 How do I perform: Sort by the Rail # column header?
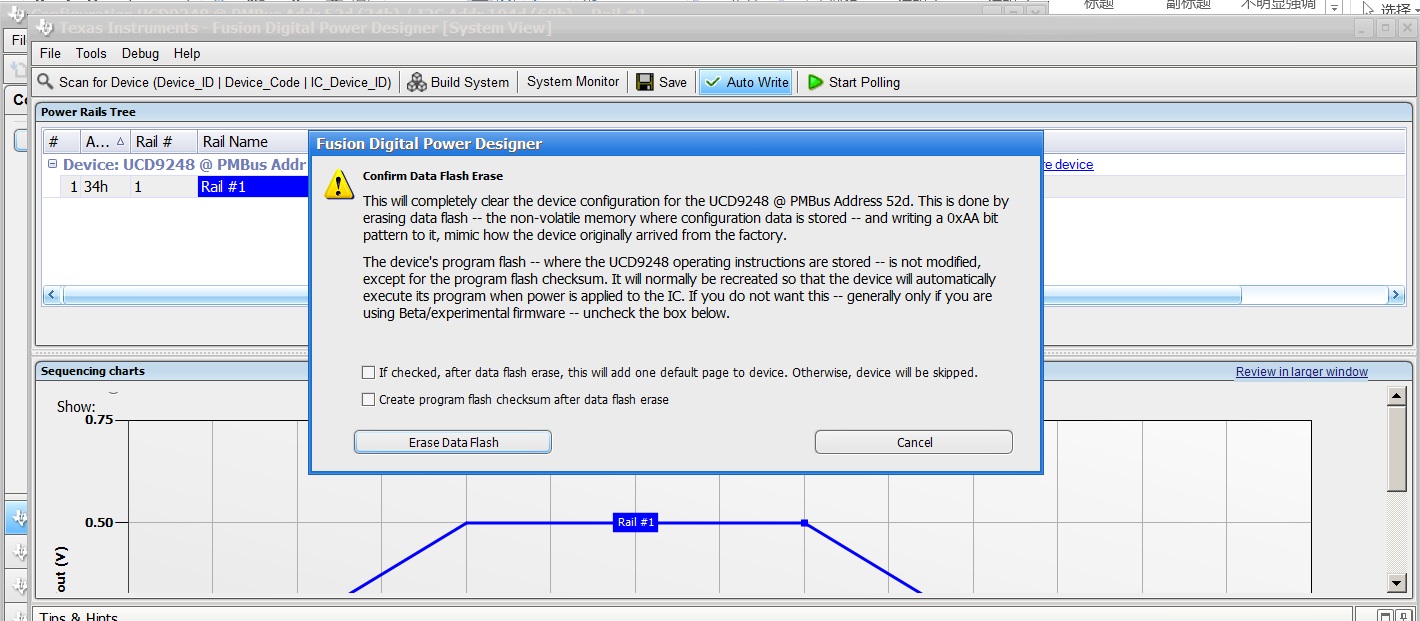[164, 142]
